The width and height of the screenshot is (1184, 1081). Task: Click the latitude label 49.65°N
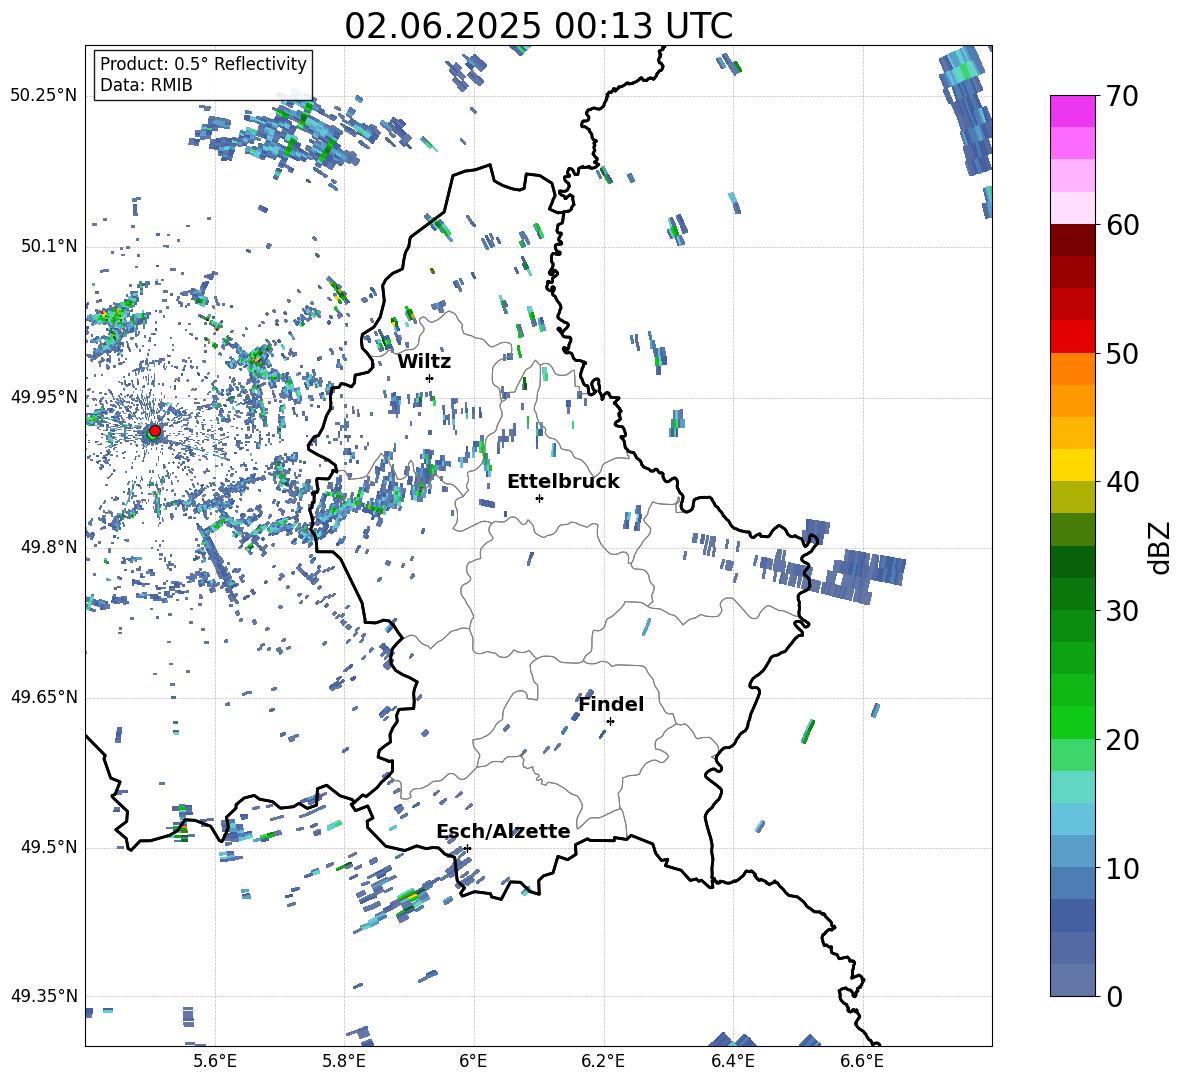click(44, 697)
